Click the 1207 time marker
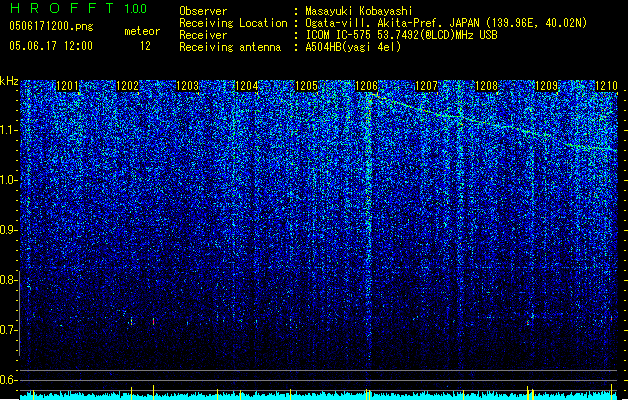 pyautogui.click(x=426, y=86)
